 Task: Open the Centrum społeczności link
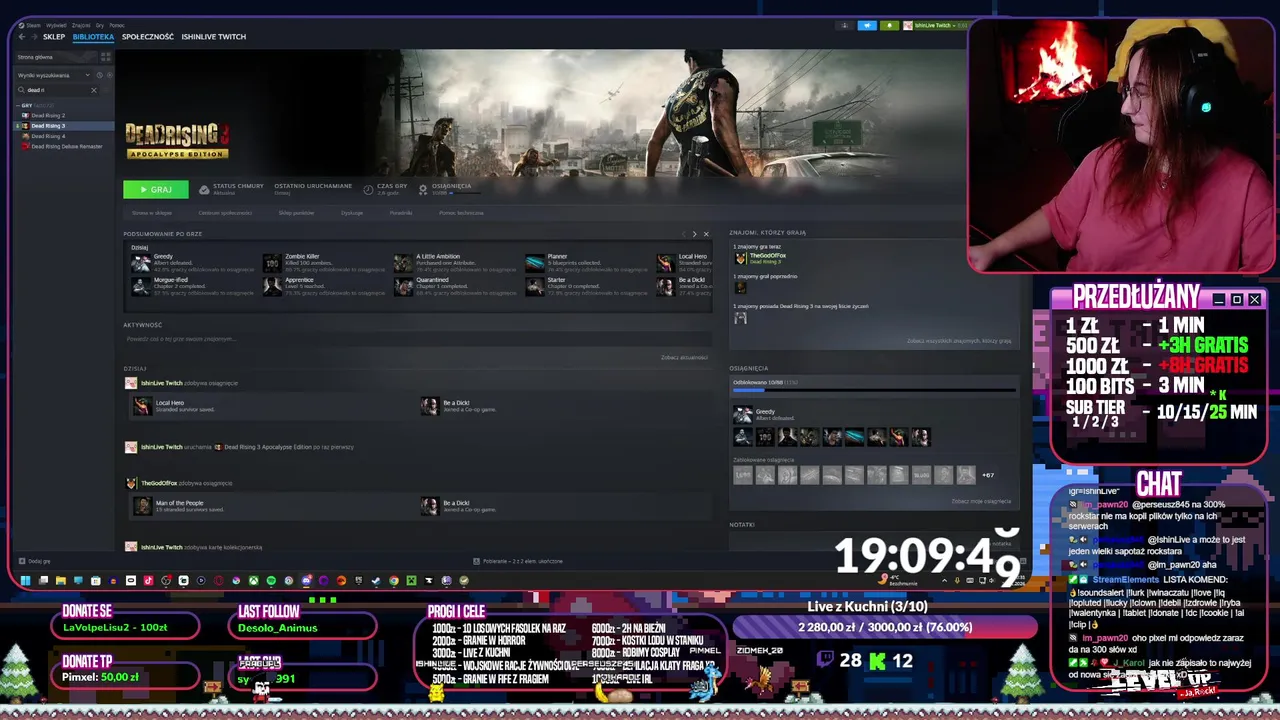point(225,213)
